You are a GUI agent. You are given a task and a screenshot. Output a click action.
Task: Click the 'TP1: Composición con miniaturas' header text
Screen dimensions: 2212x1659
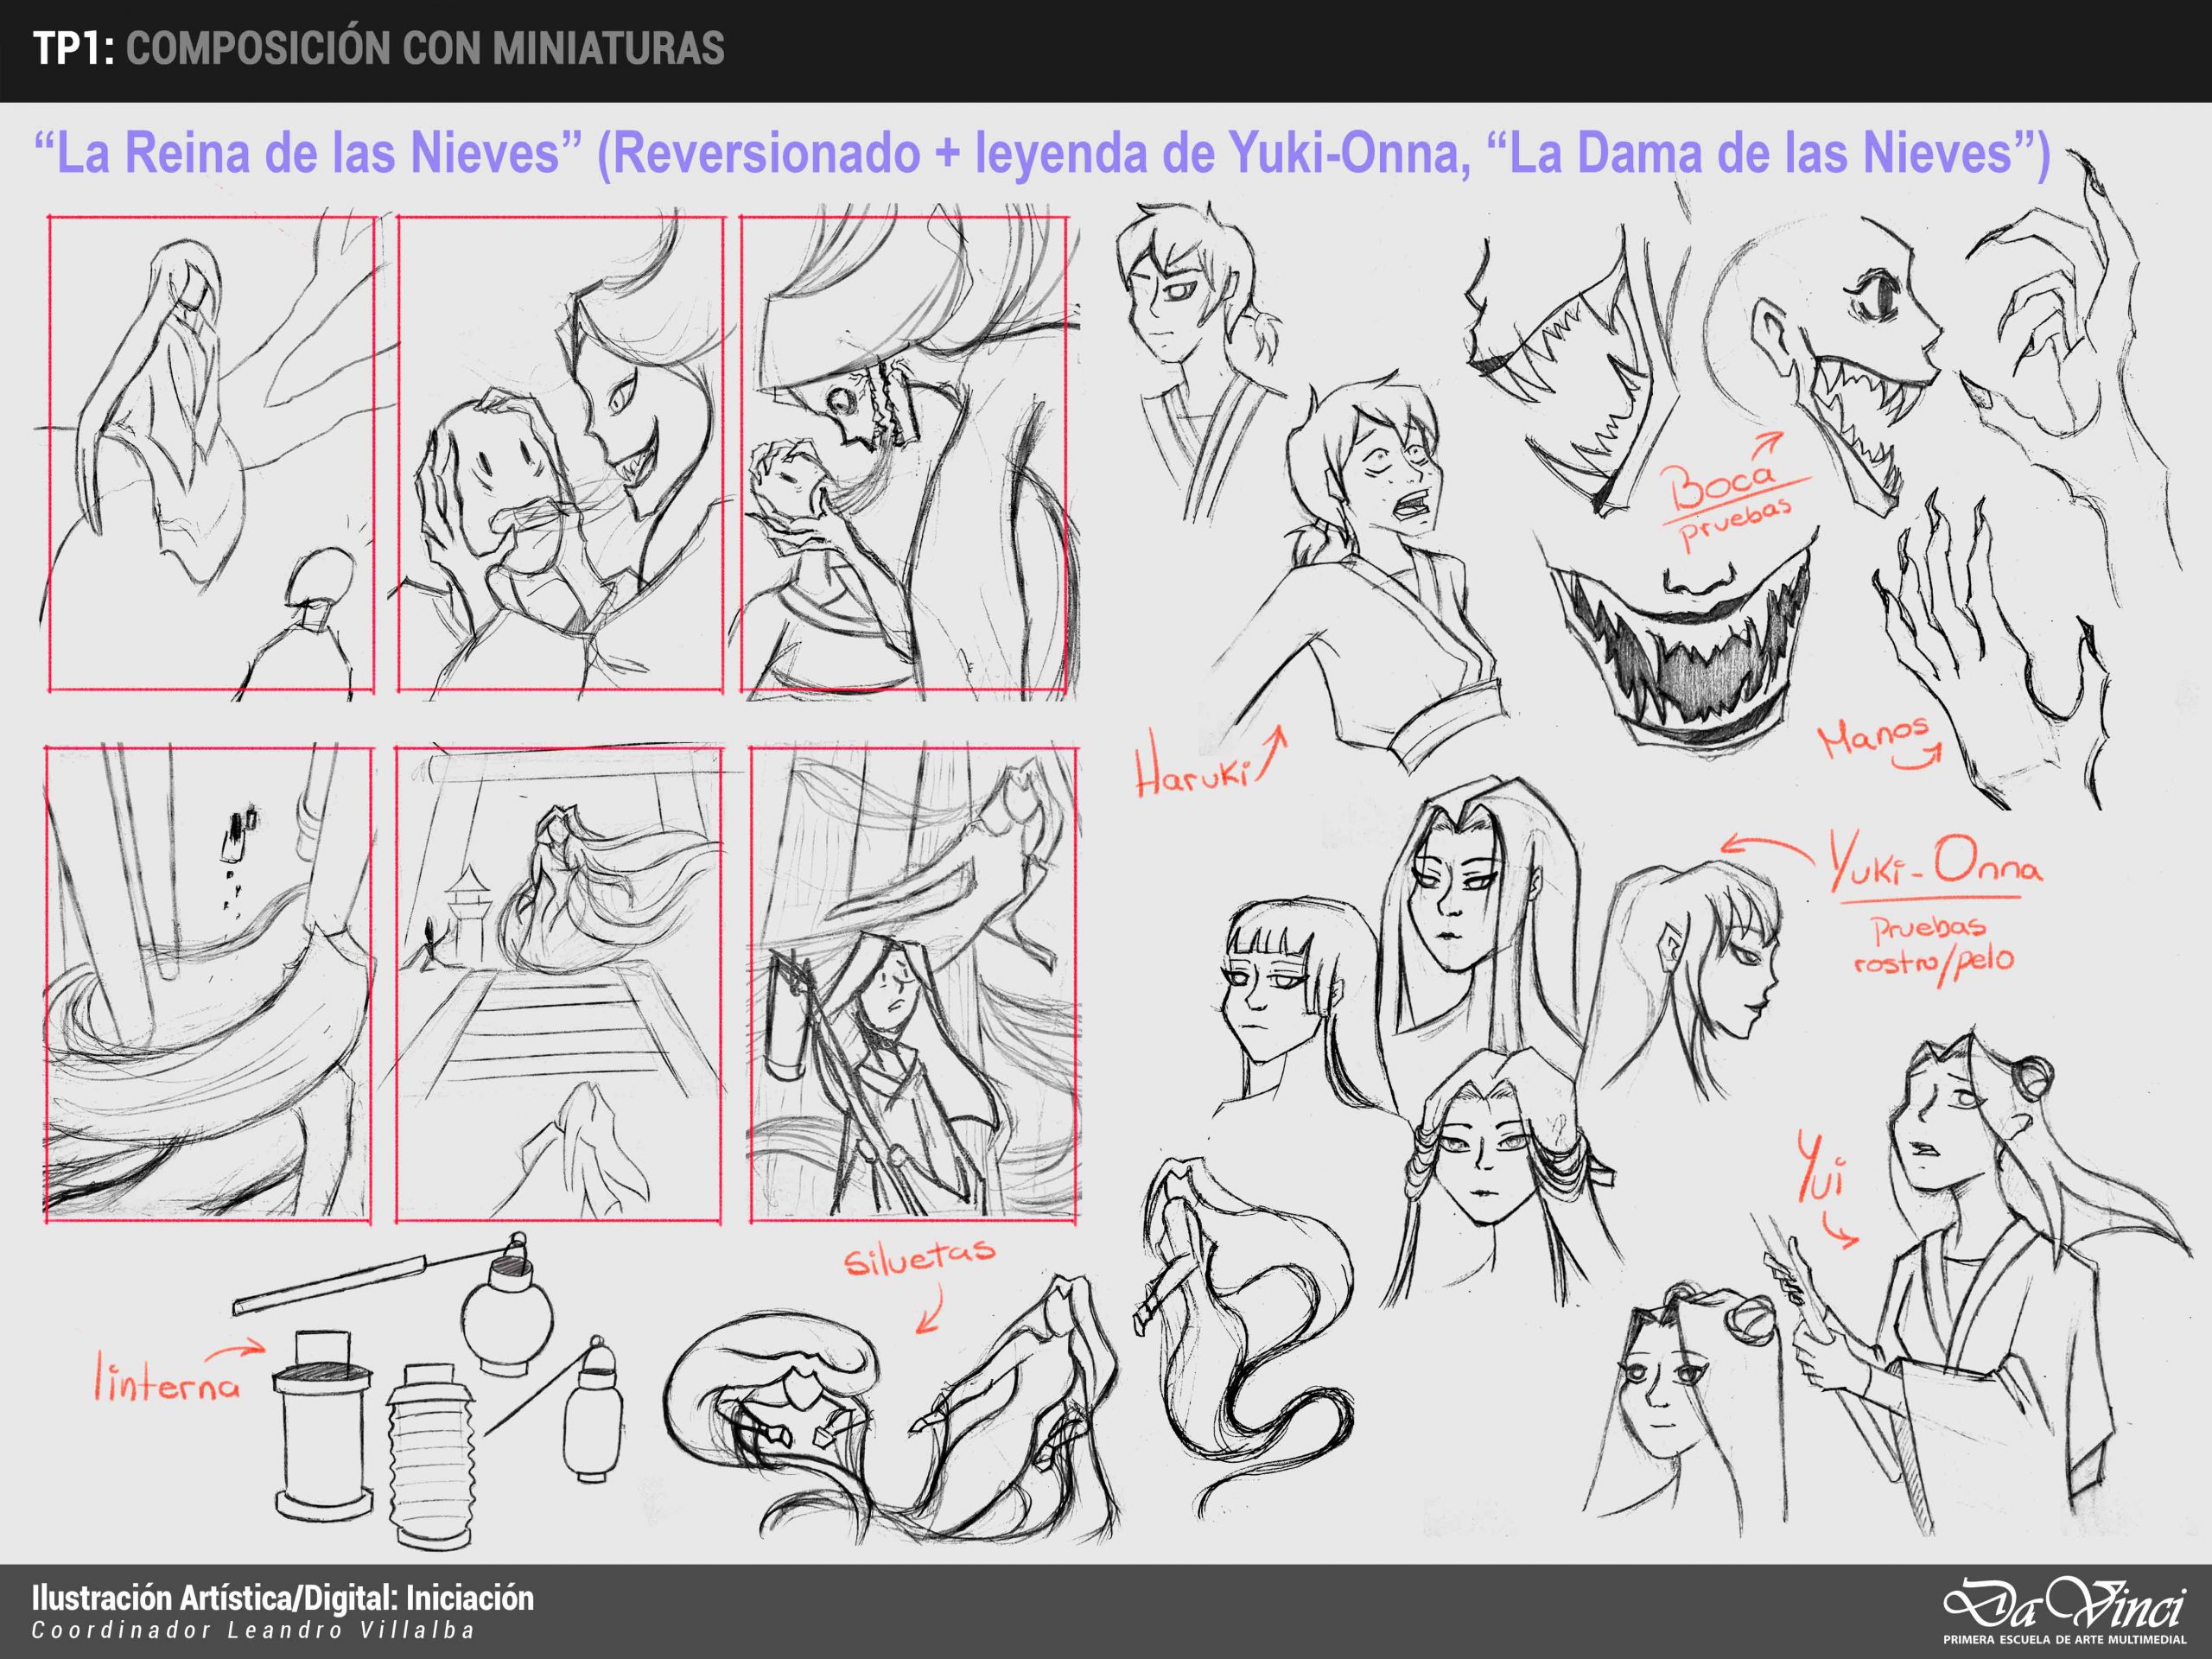tap(379, 50)
